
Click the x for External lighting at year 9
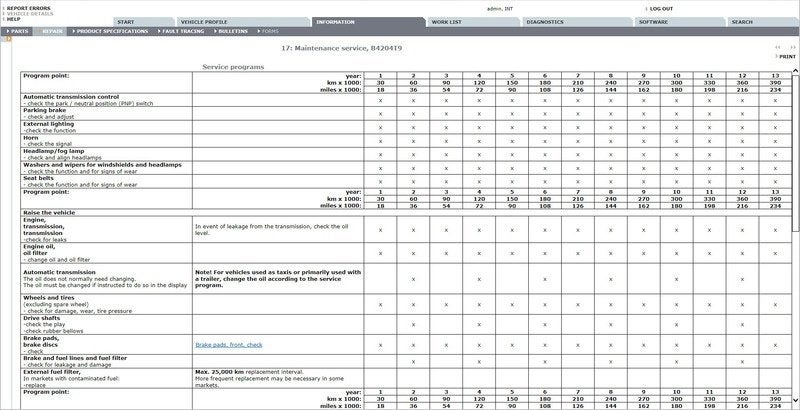(643, 127)
